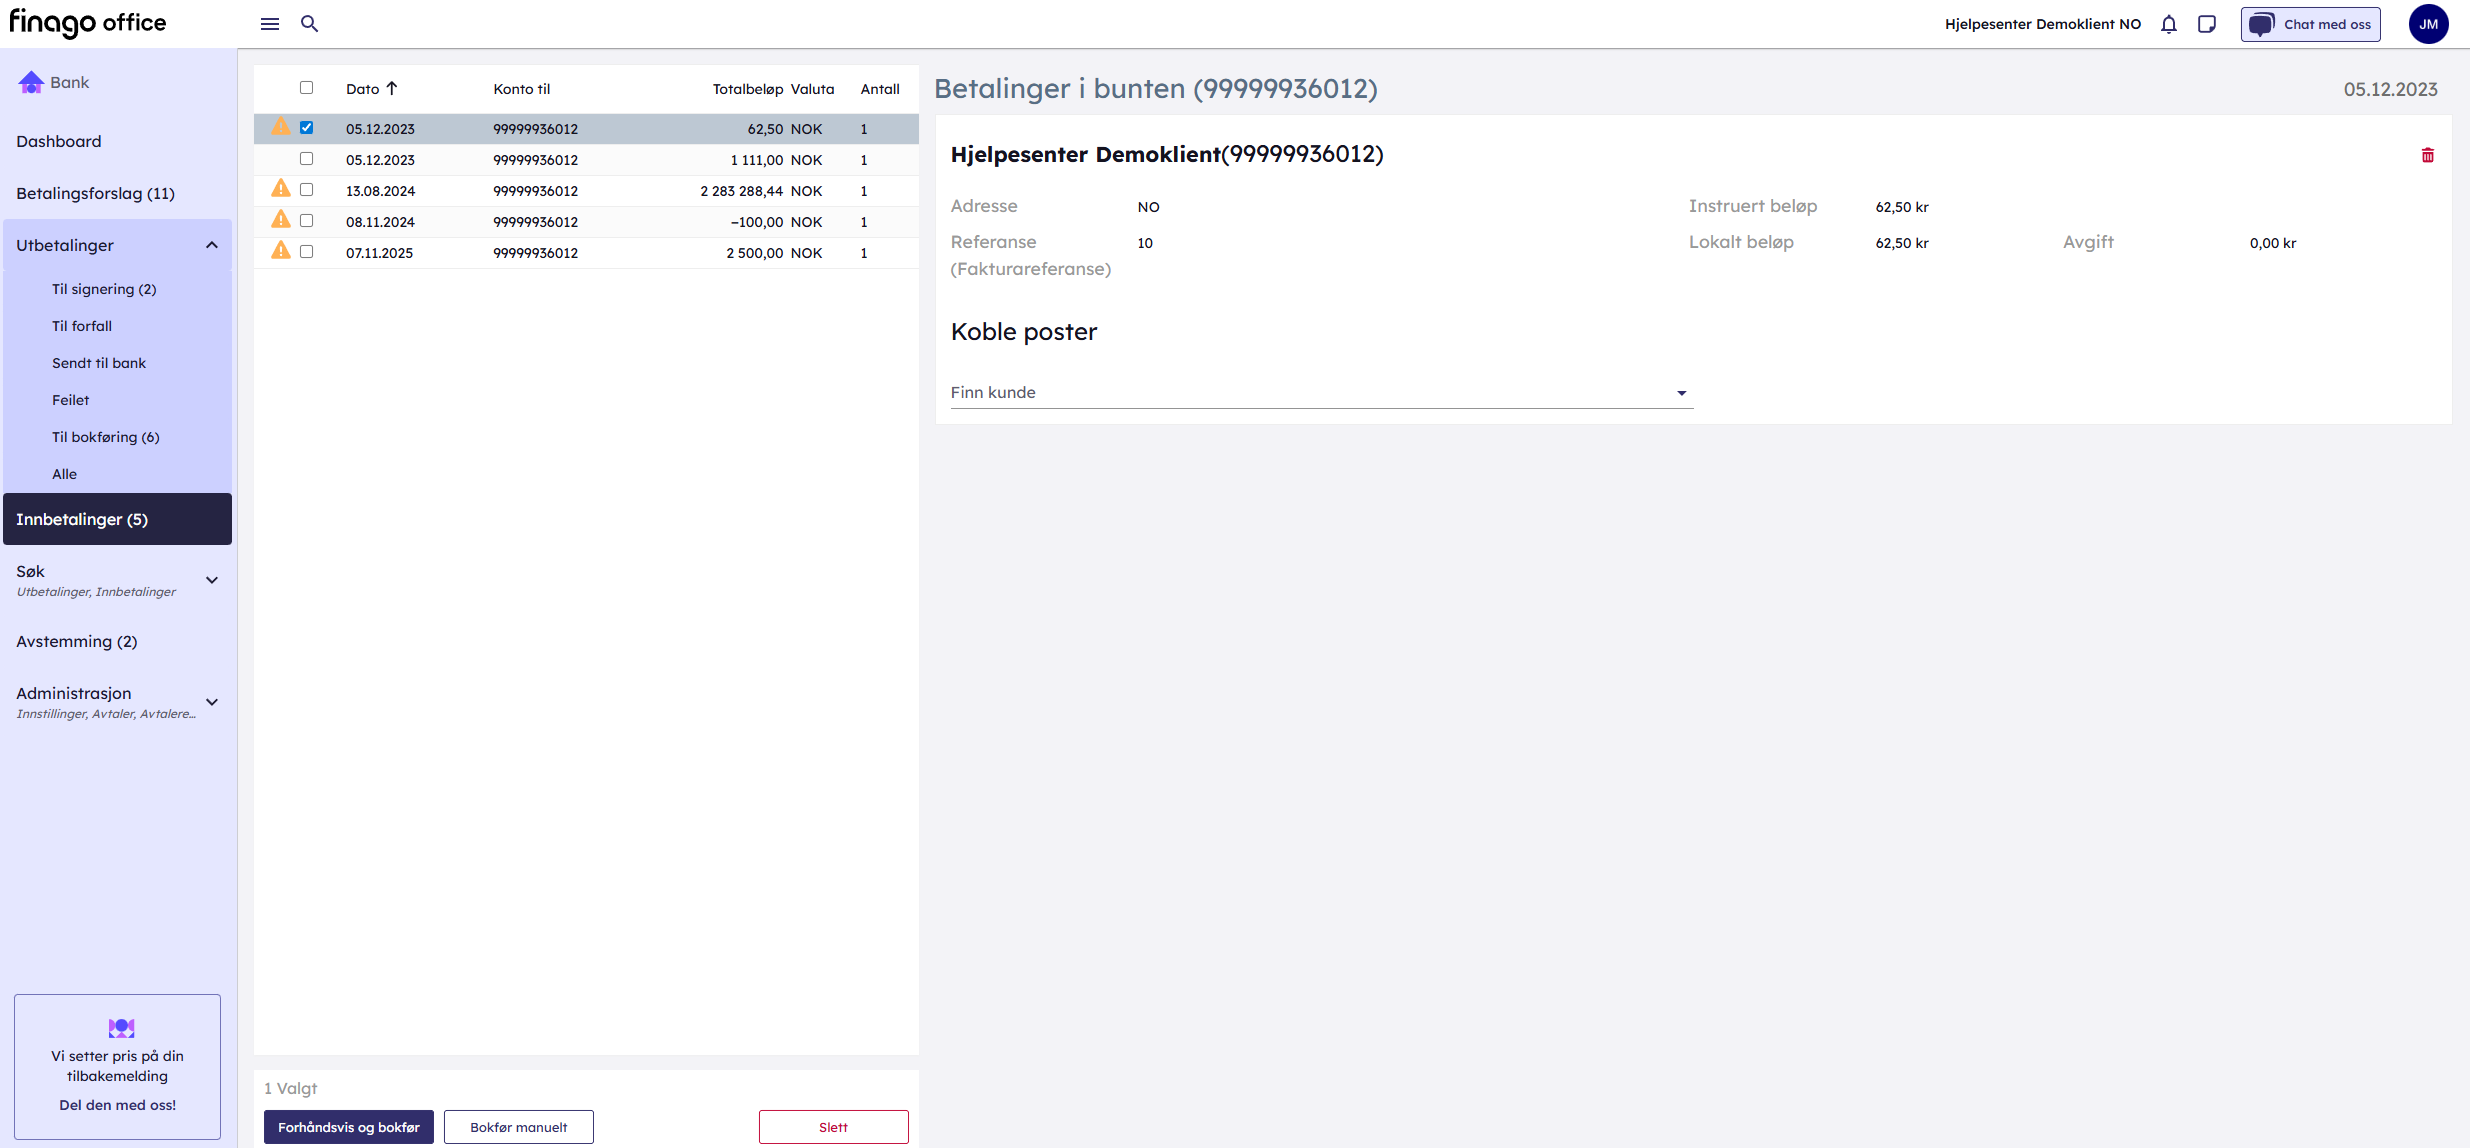This screenshot has height=1148, width=2470.
Task: Go to Til bokføring (6)
Action: point(106,437)
